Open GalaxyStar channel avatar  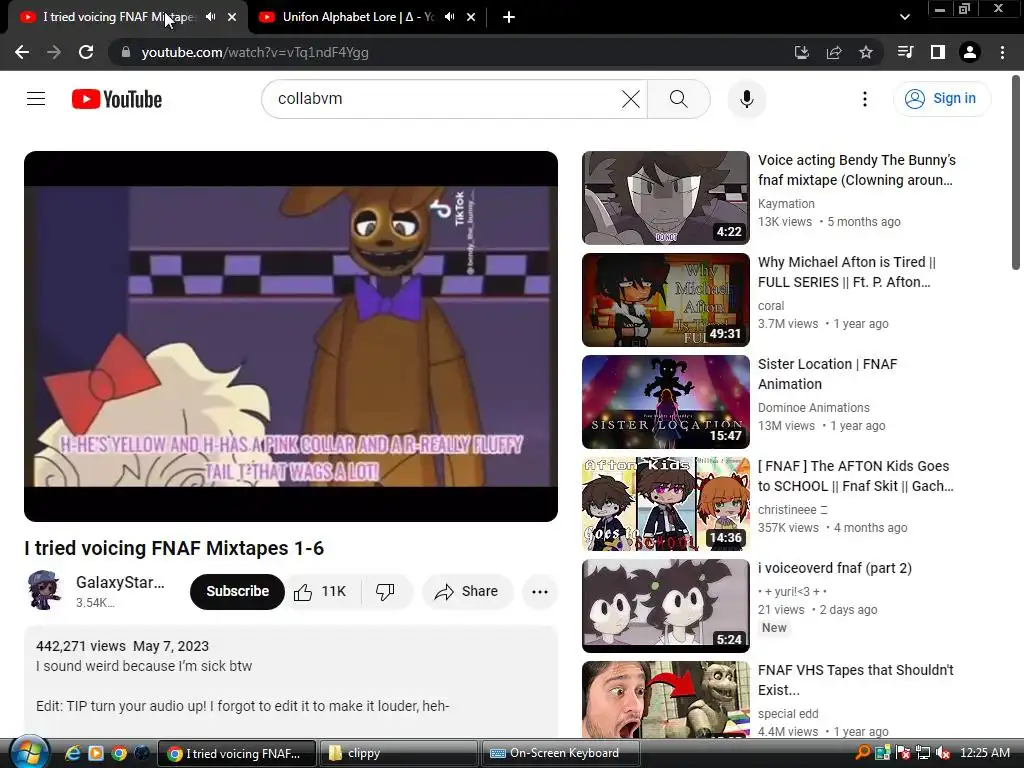click(44, 590)
